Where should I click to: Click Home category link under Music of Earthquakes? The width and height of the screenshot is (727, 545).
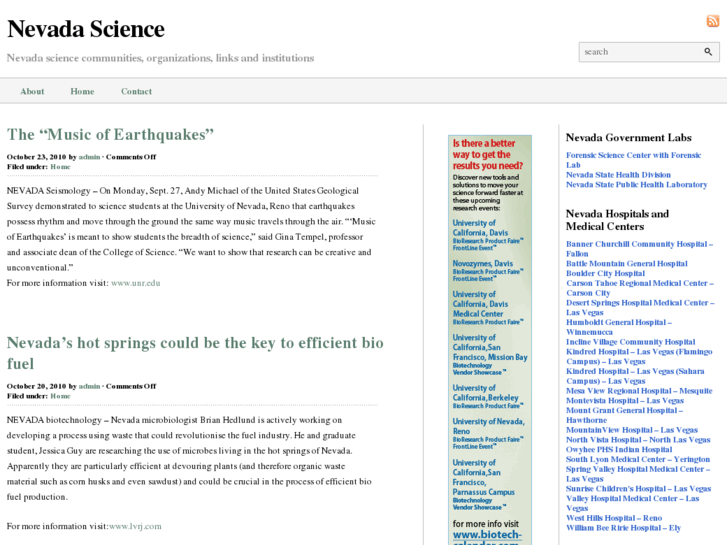click(60, 167)
